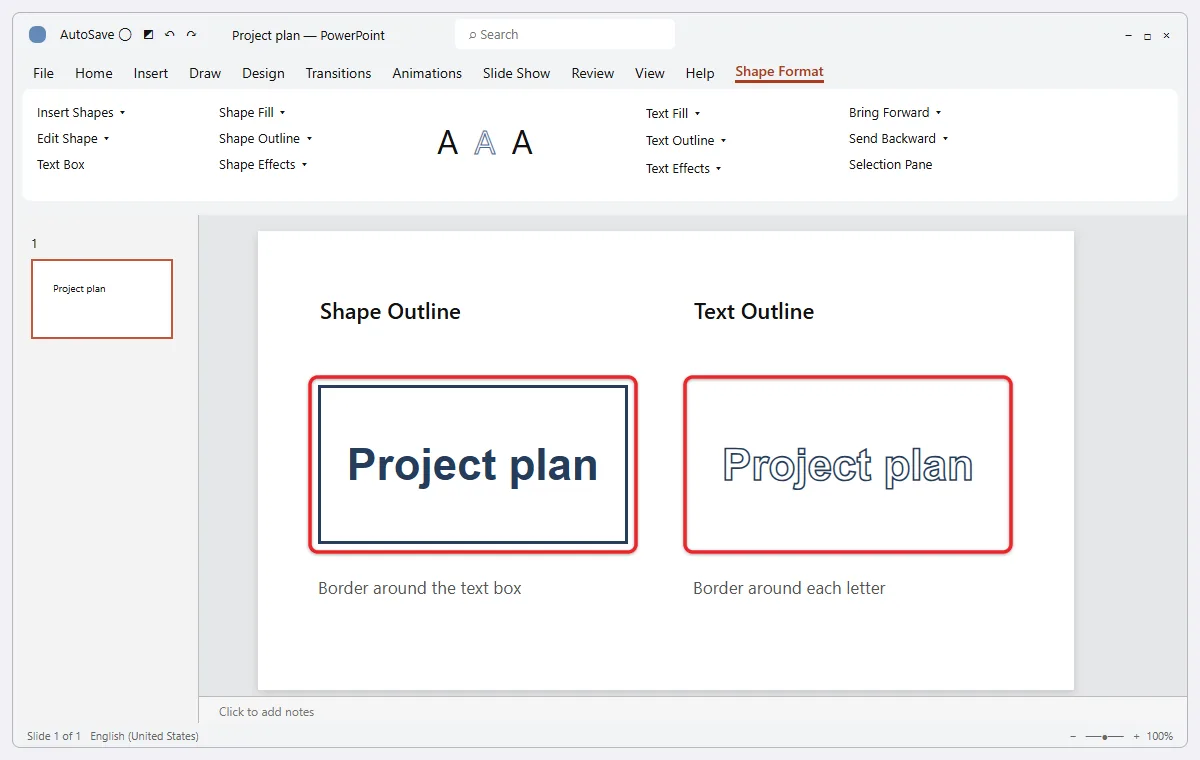
Task: Open the Design tab
Action: click(263, 73)
